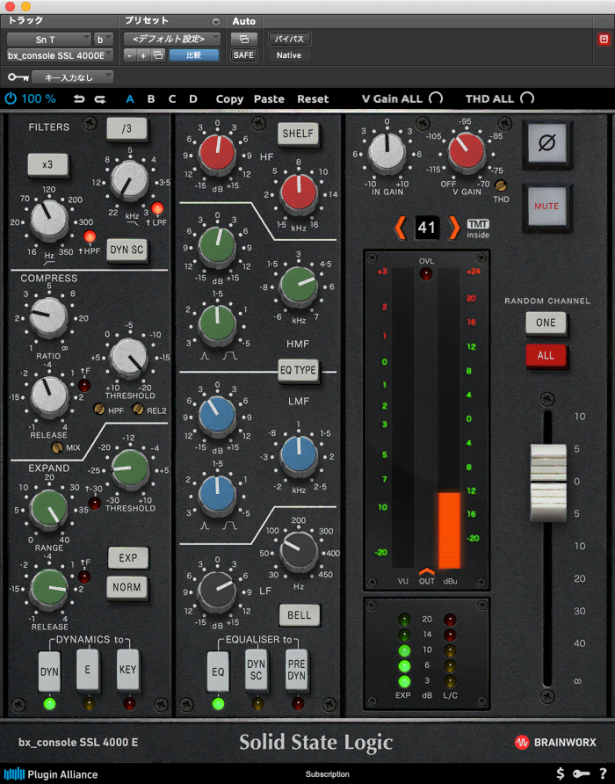
Task: Toggle the filters x3 button
Action: [x=48, y=164]
